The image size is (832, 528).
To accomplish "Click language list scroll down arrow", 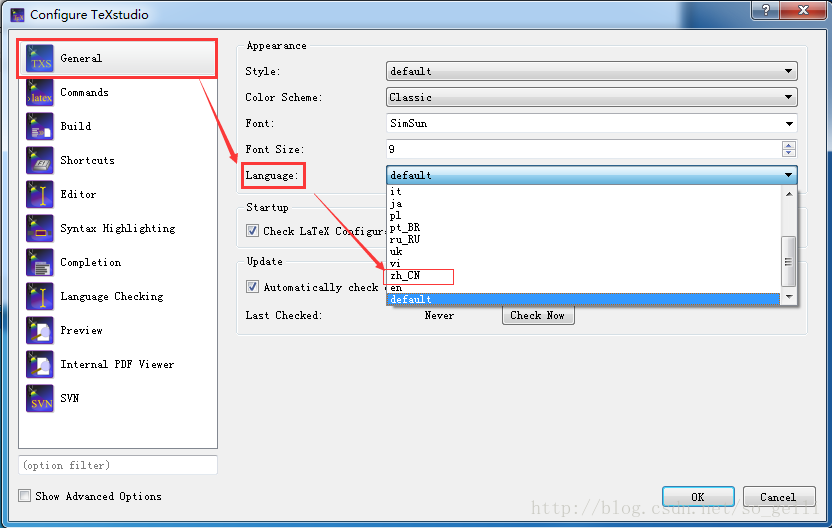I will (789, 297).
